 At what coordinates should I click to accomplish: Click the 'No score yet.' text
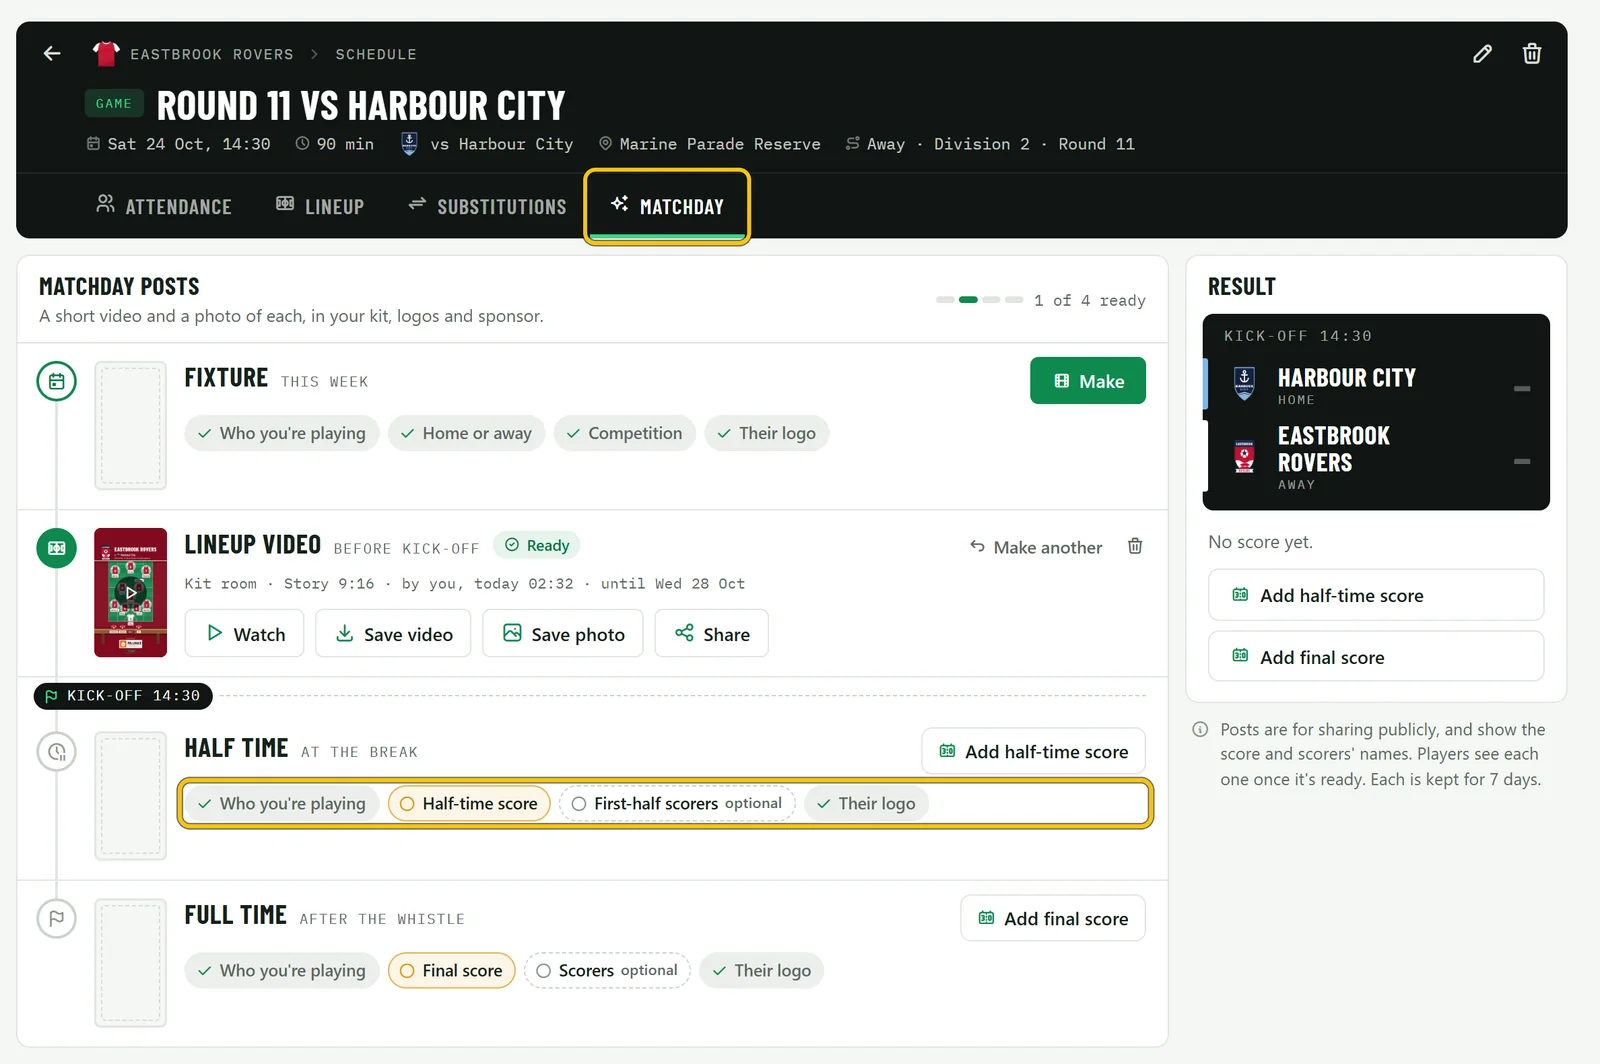click(x=1260, y=542)
